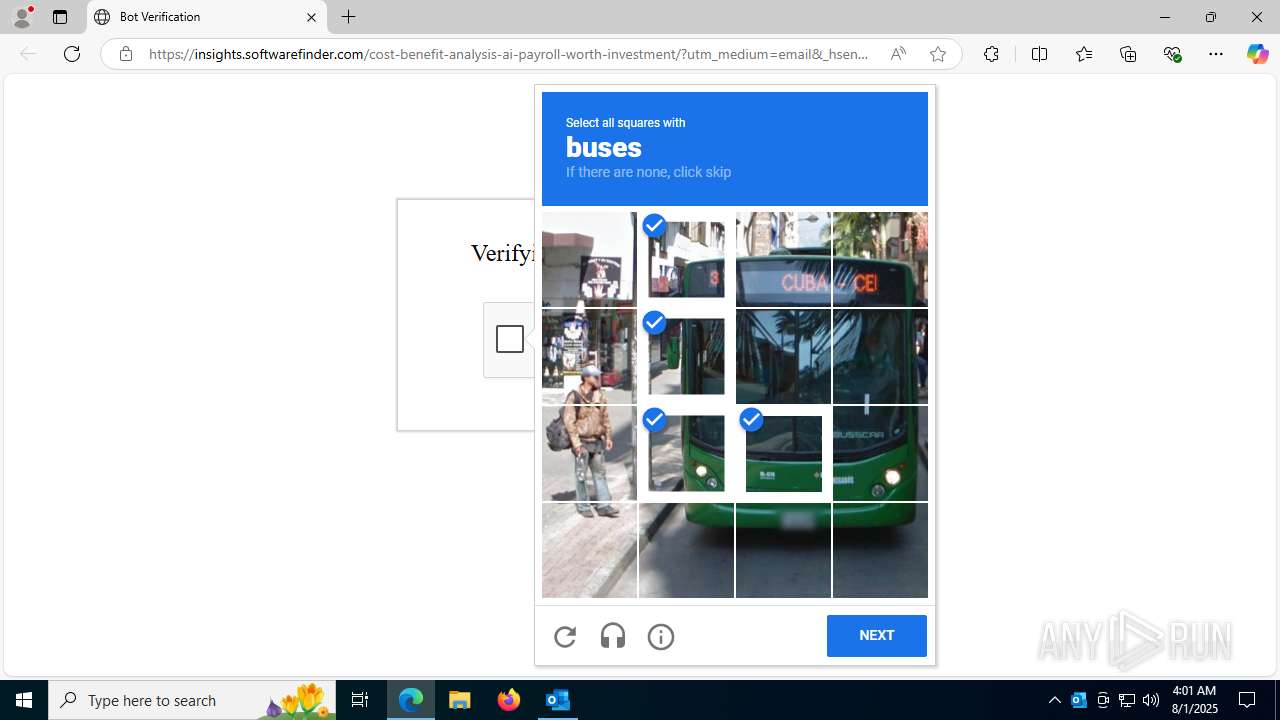Screen dimensions: 1280x720
Task: Reload the captcha challenge images
Action: click(565, 636)
